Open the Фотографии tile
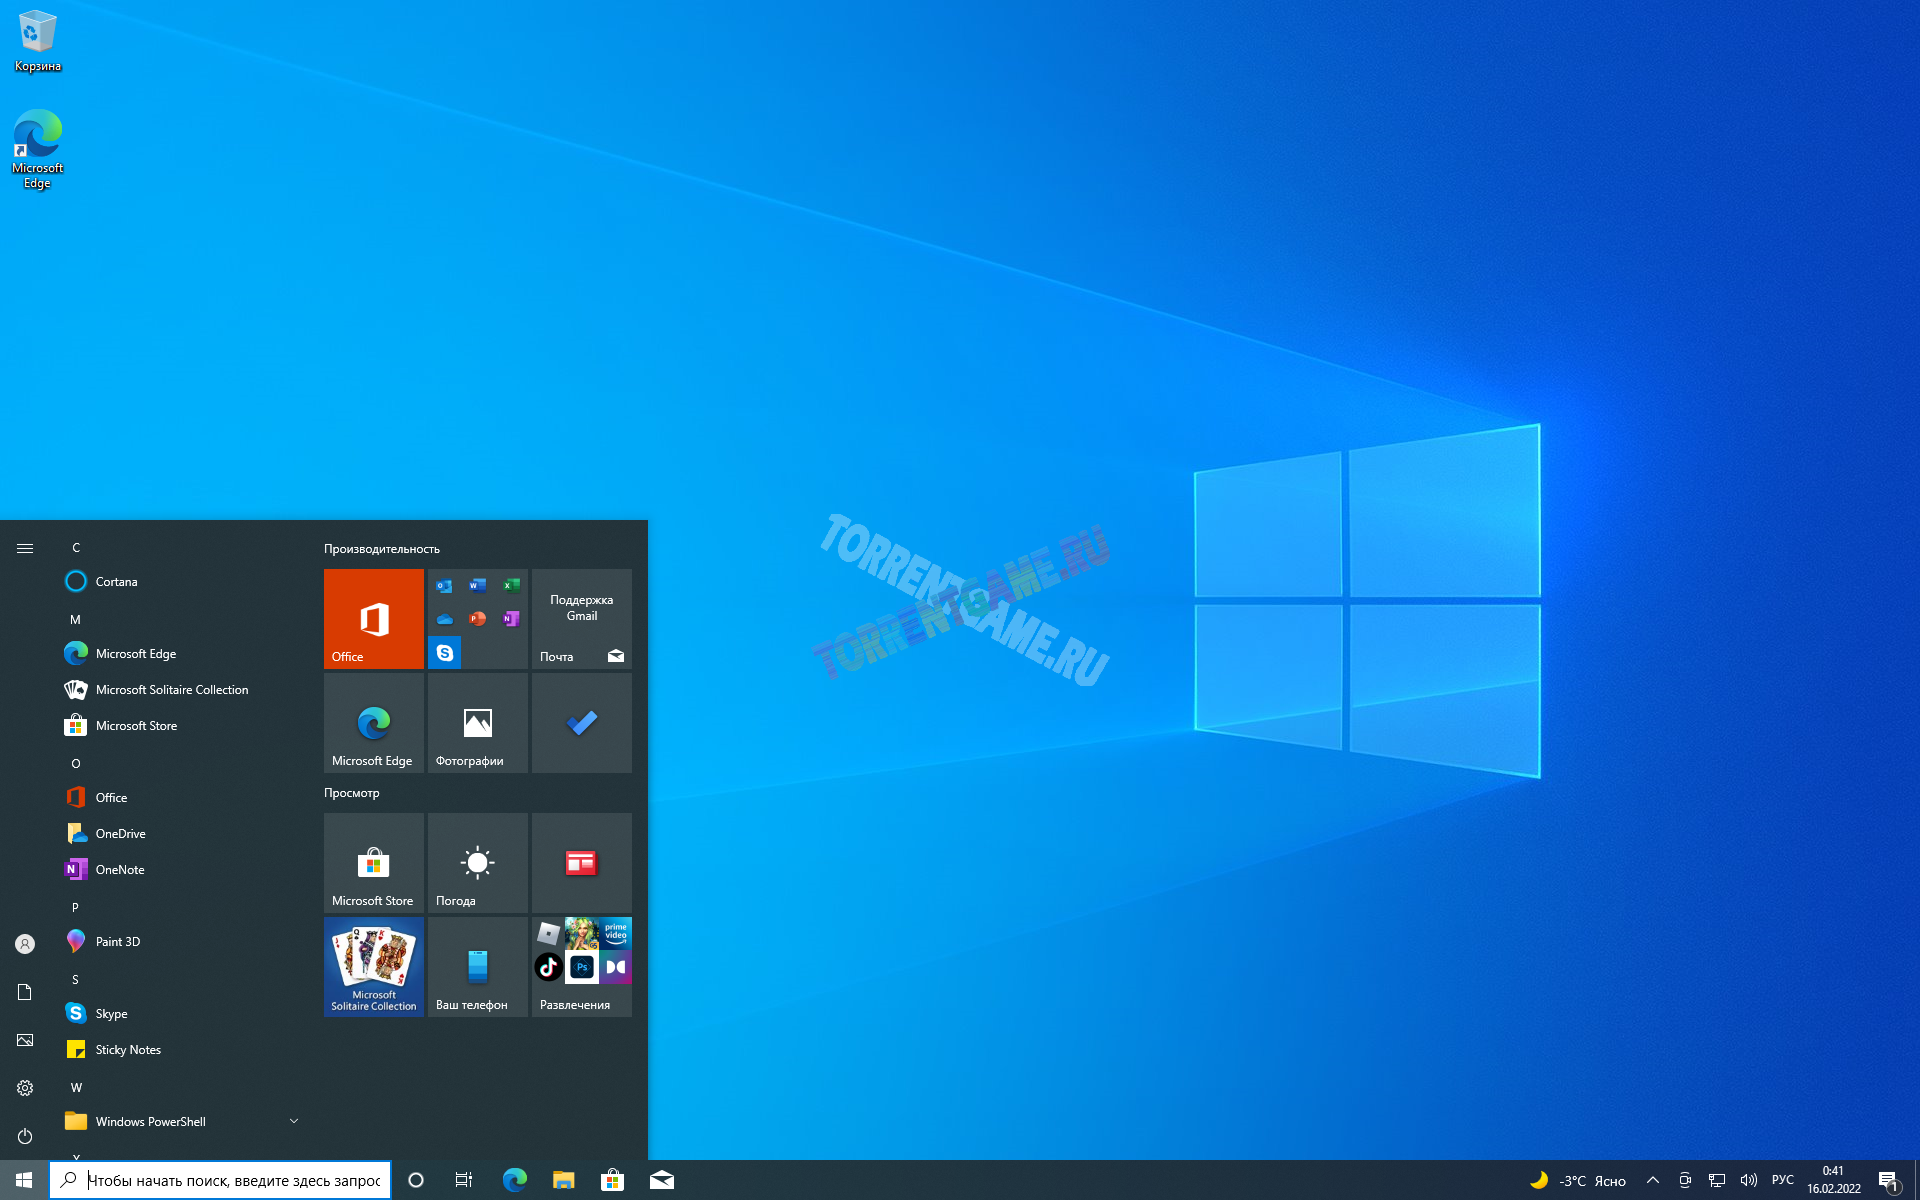This screenshot has height=1200, width=1920. pos(477,722)
